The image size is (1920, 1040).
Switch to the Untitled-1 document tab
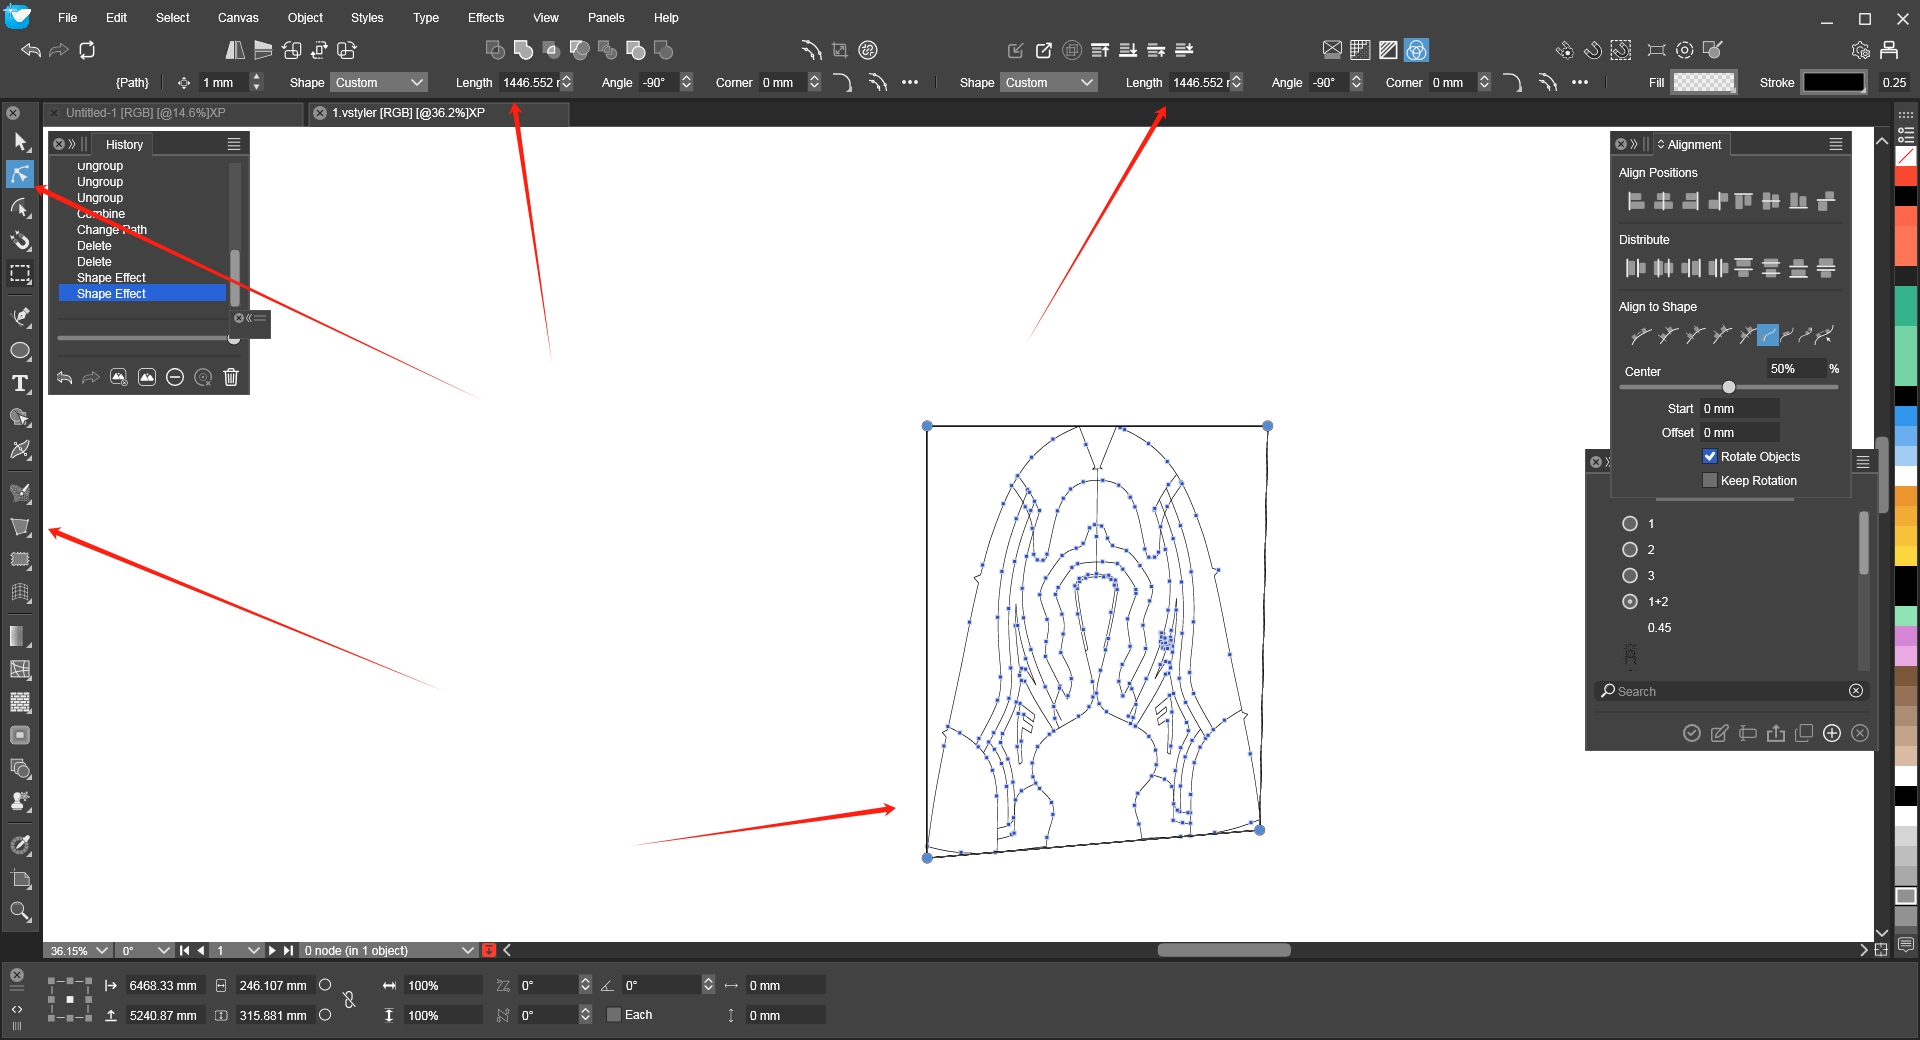[x=146, y=113]
